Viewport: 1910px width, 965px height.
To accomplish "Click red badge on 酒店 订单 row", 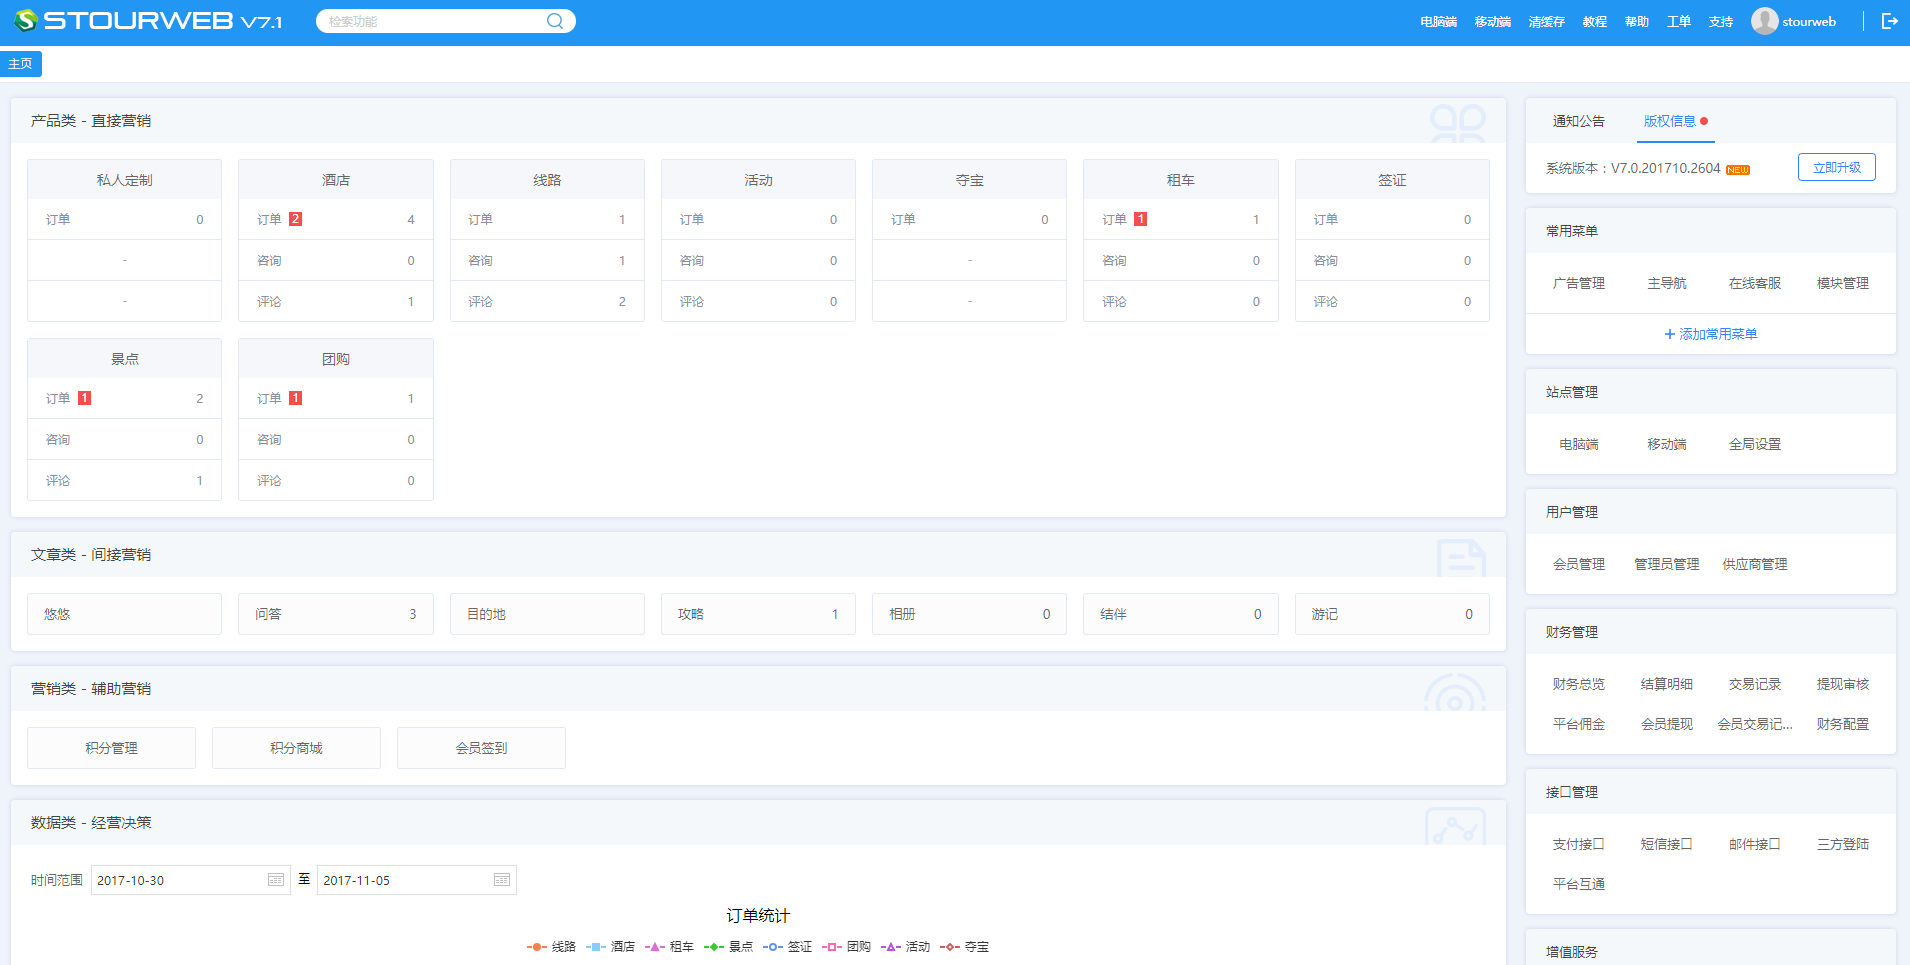I will click(x=295, y=219).
